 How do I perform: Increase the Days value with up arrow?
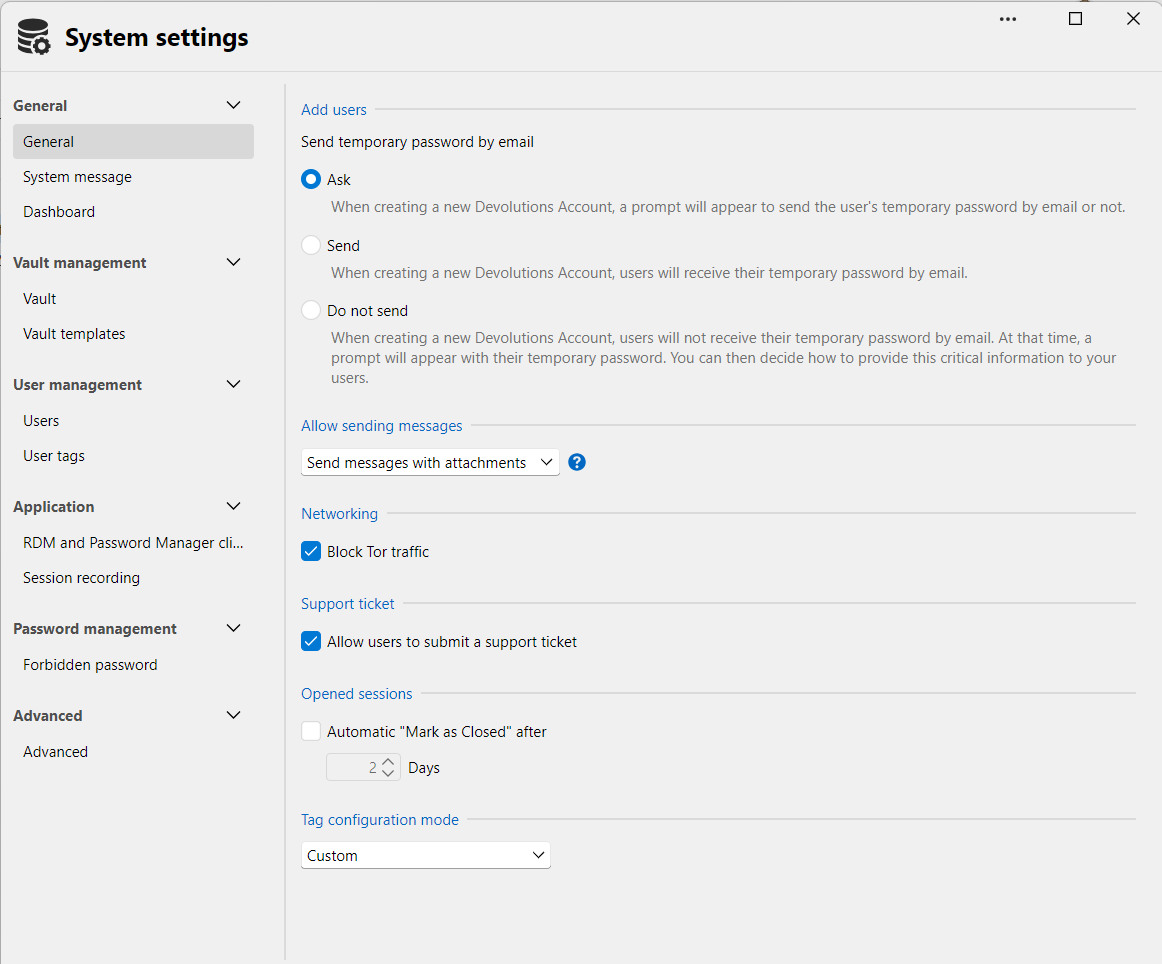(388, 762)
